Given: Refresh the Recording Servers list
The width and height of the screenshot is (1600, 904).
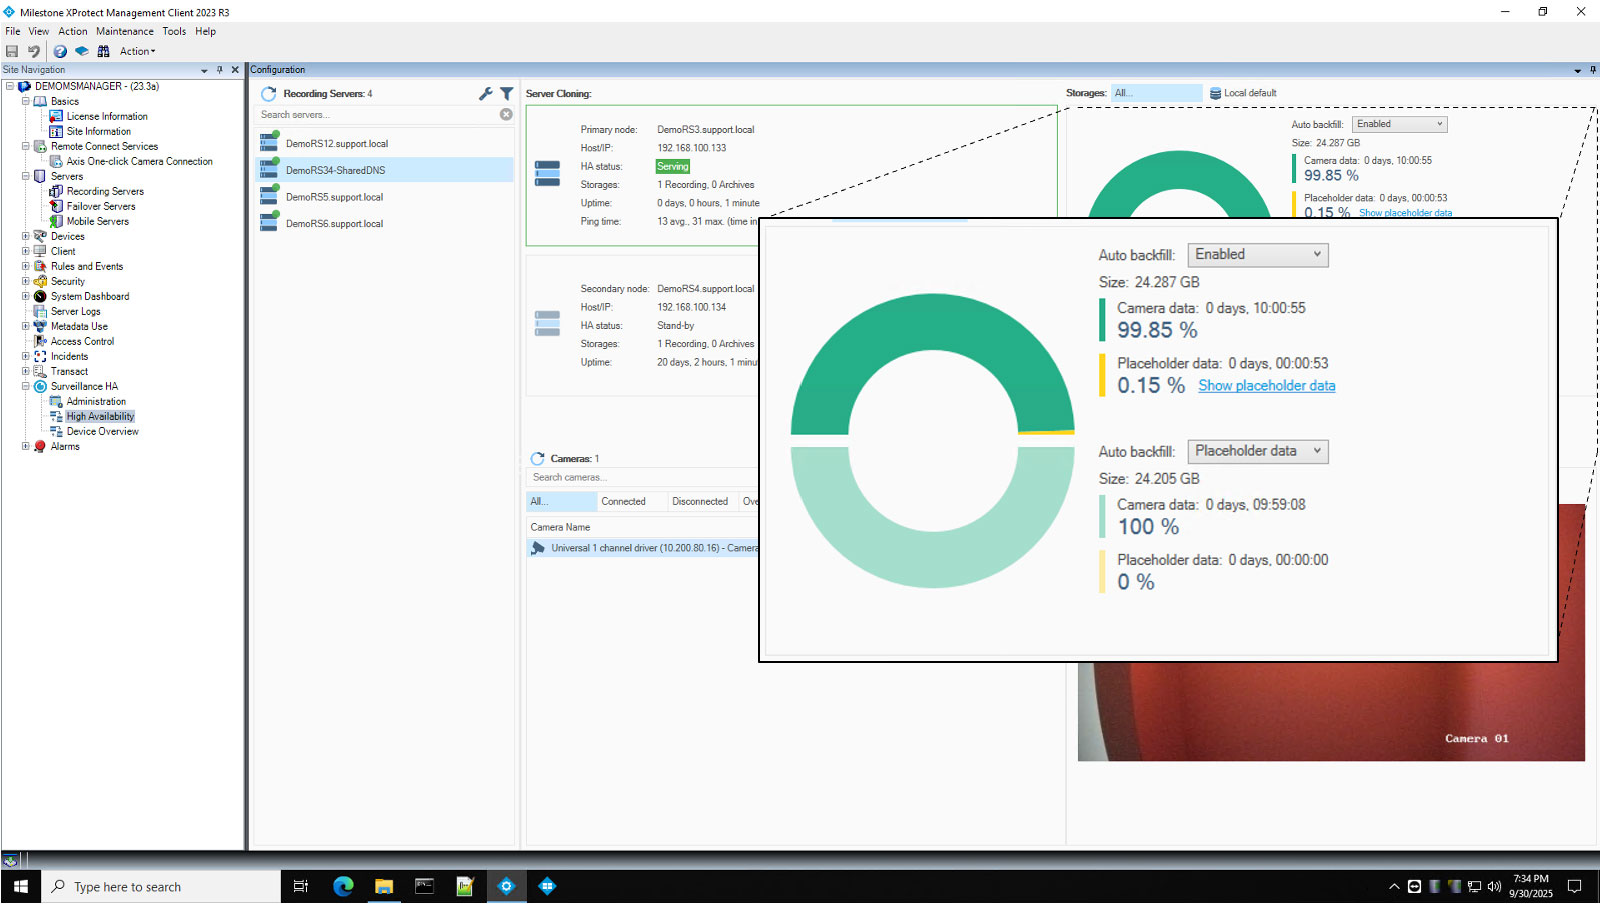Looking at the screenshot, I should [268, 94].
